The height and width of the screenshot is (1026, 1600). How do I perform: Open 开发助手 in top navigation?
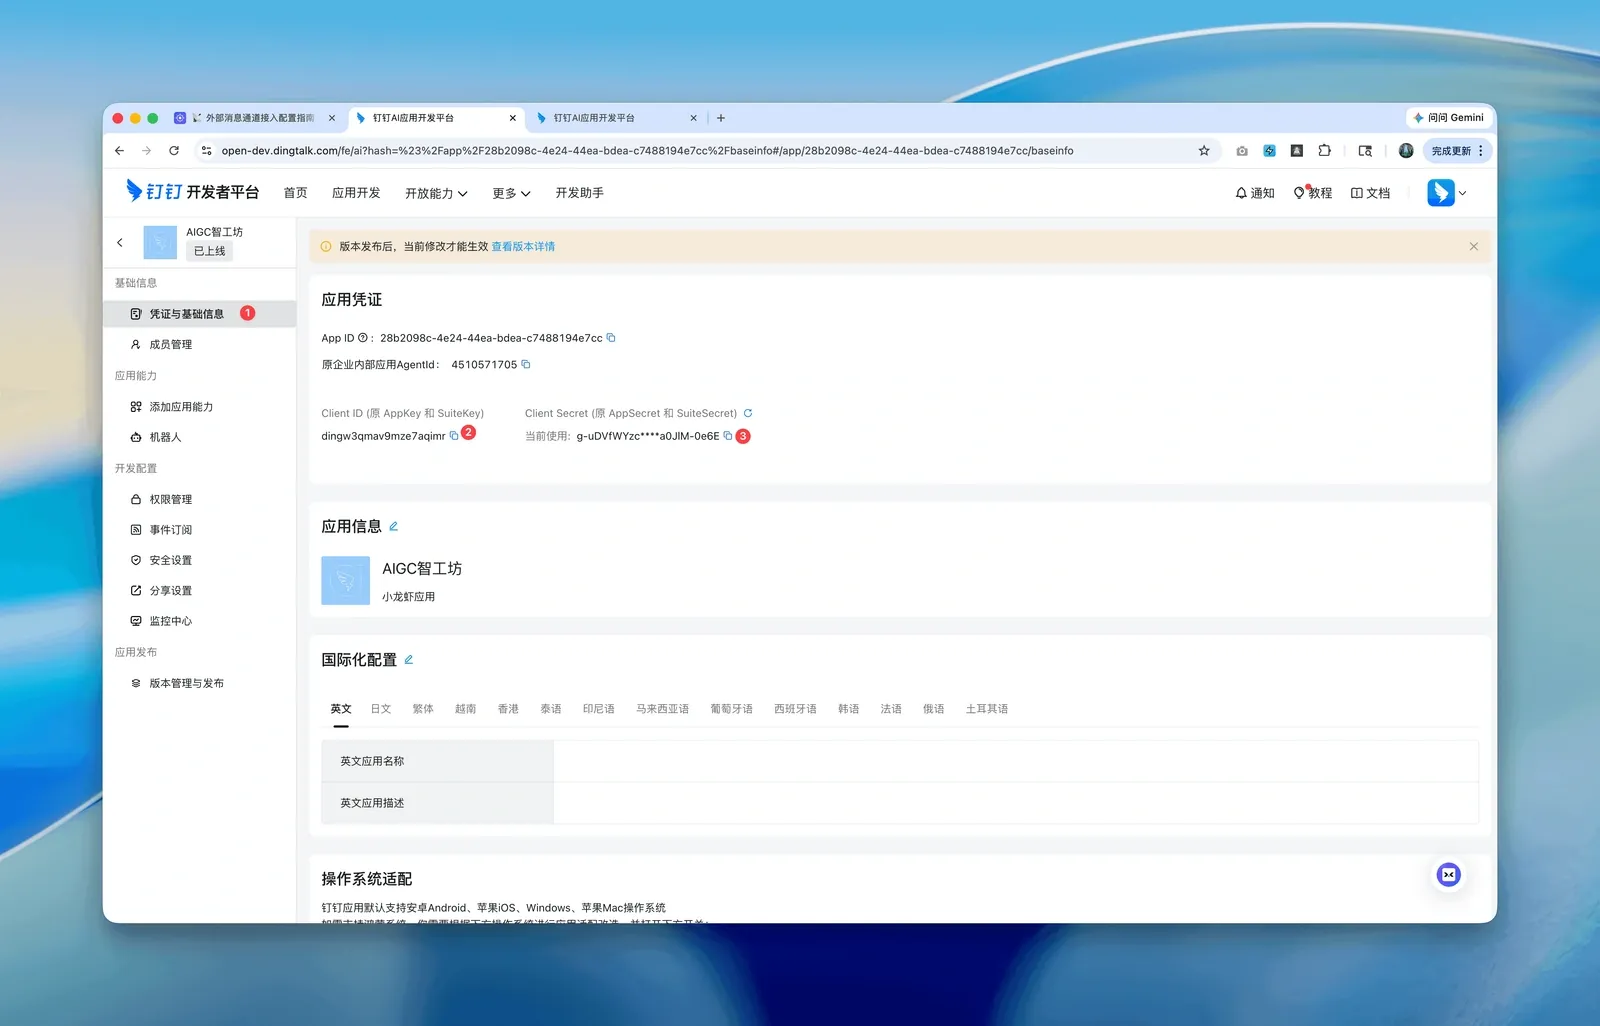point(580,193)
